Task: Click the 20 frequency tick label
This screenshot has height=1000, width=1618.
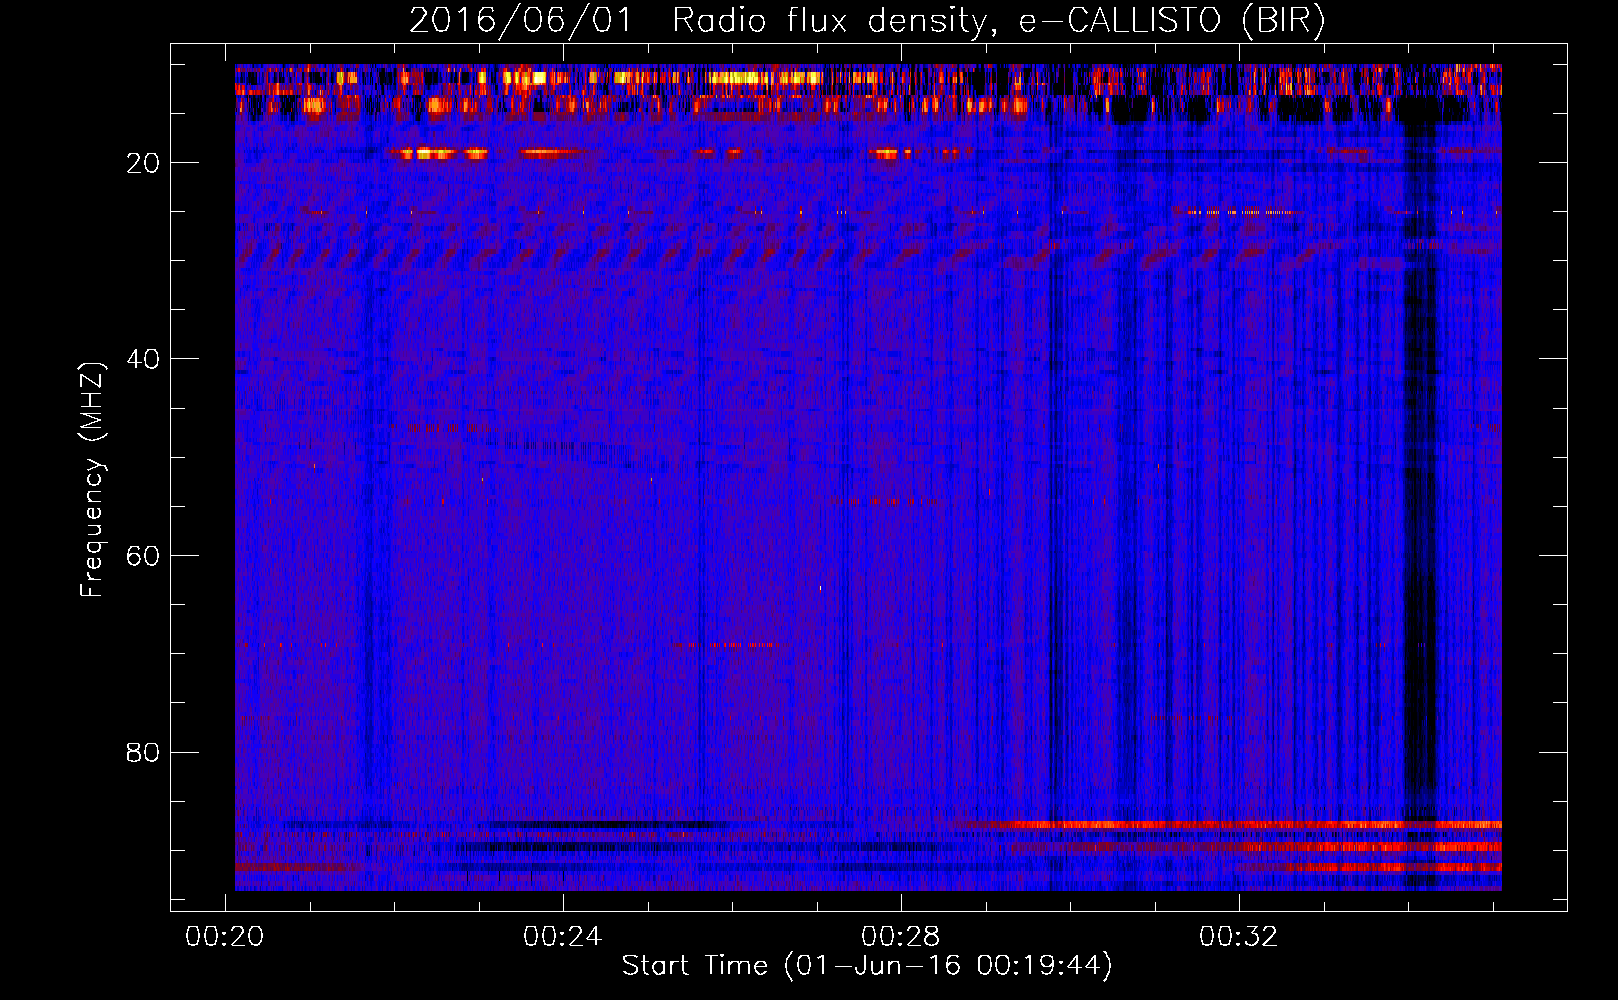Action: pyautogui.click(x=143, y=163)
